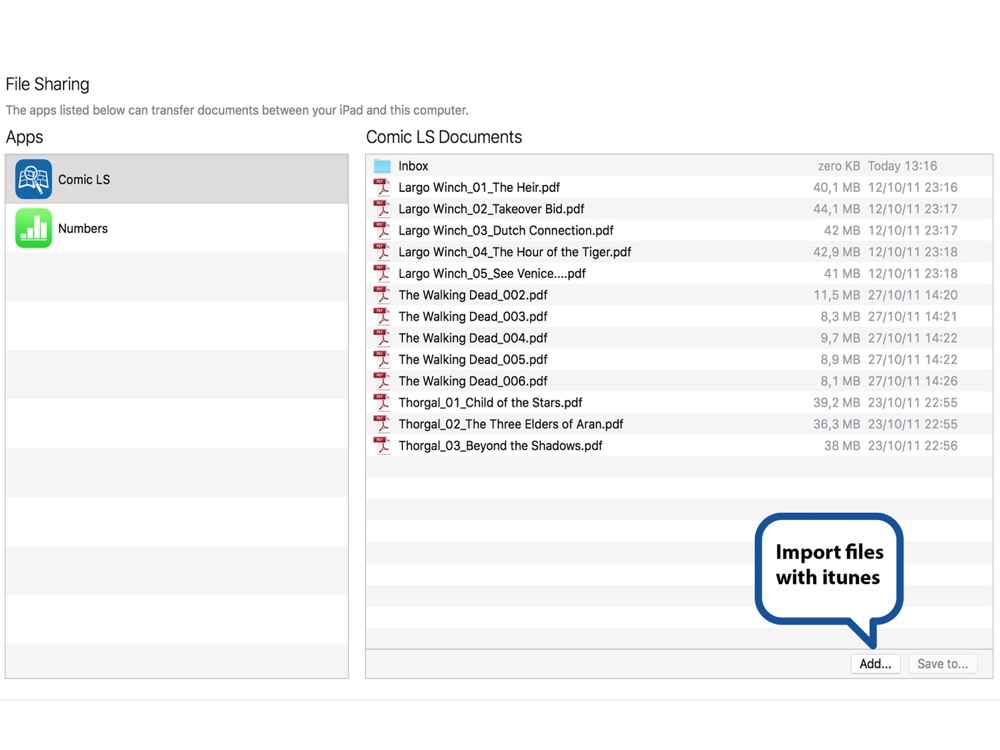Click the Add... button

point(875,664)
